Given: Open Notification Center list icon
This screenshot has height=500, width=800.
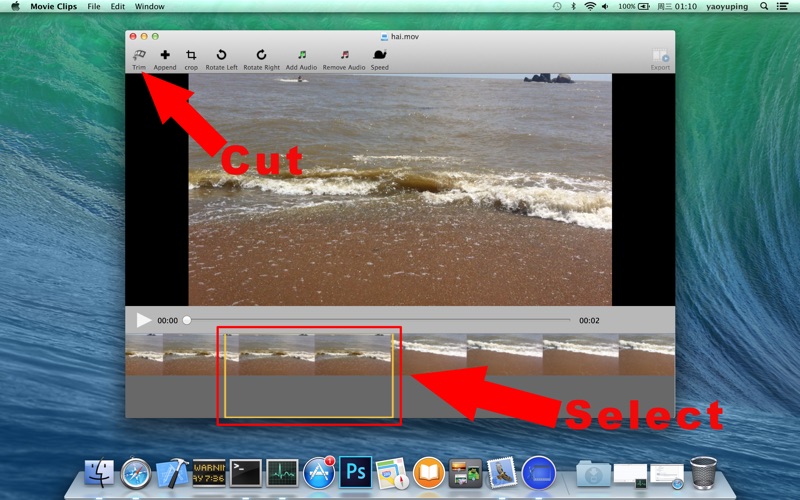Looking at the screenshot, I should (x=782, y=6).
